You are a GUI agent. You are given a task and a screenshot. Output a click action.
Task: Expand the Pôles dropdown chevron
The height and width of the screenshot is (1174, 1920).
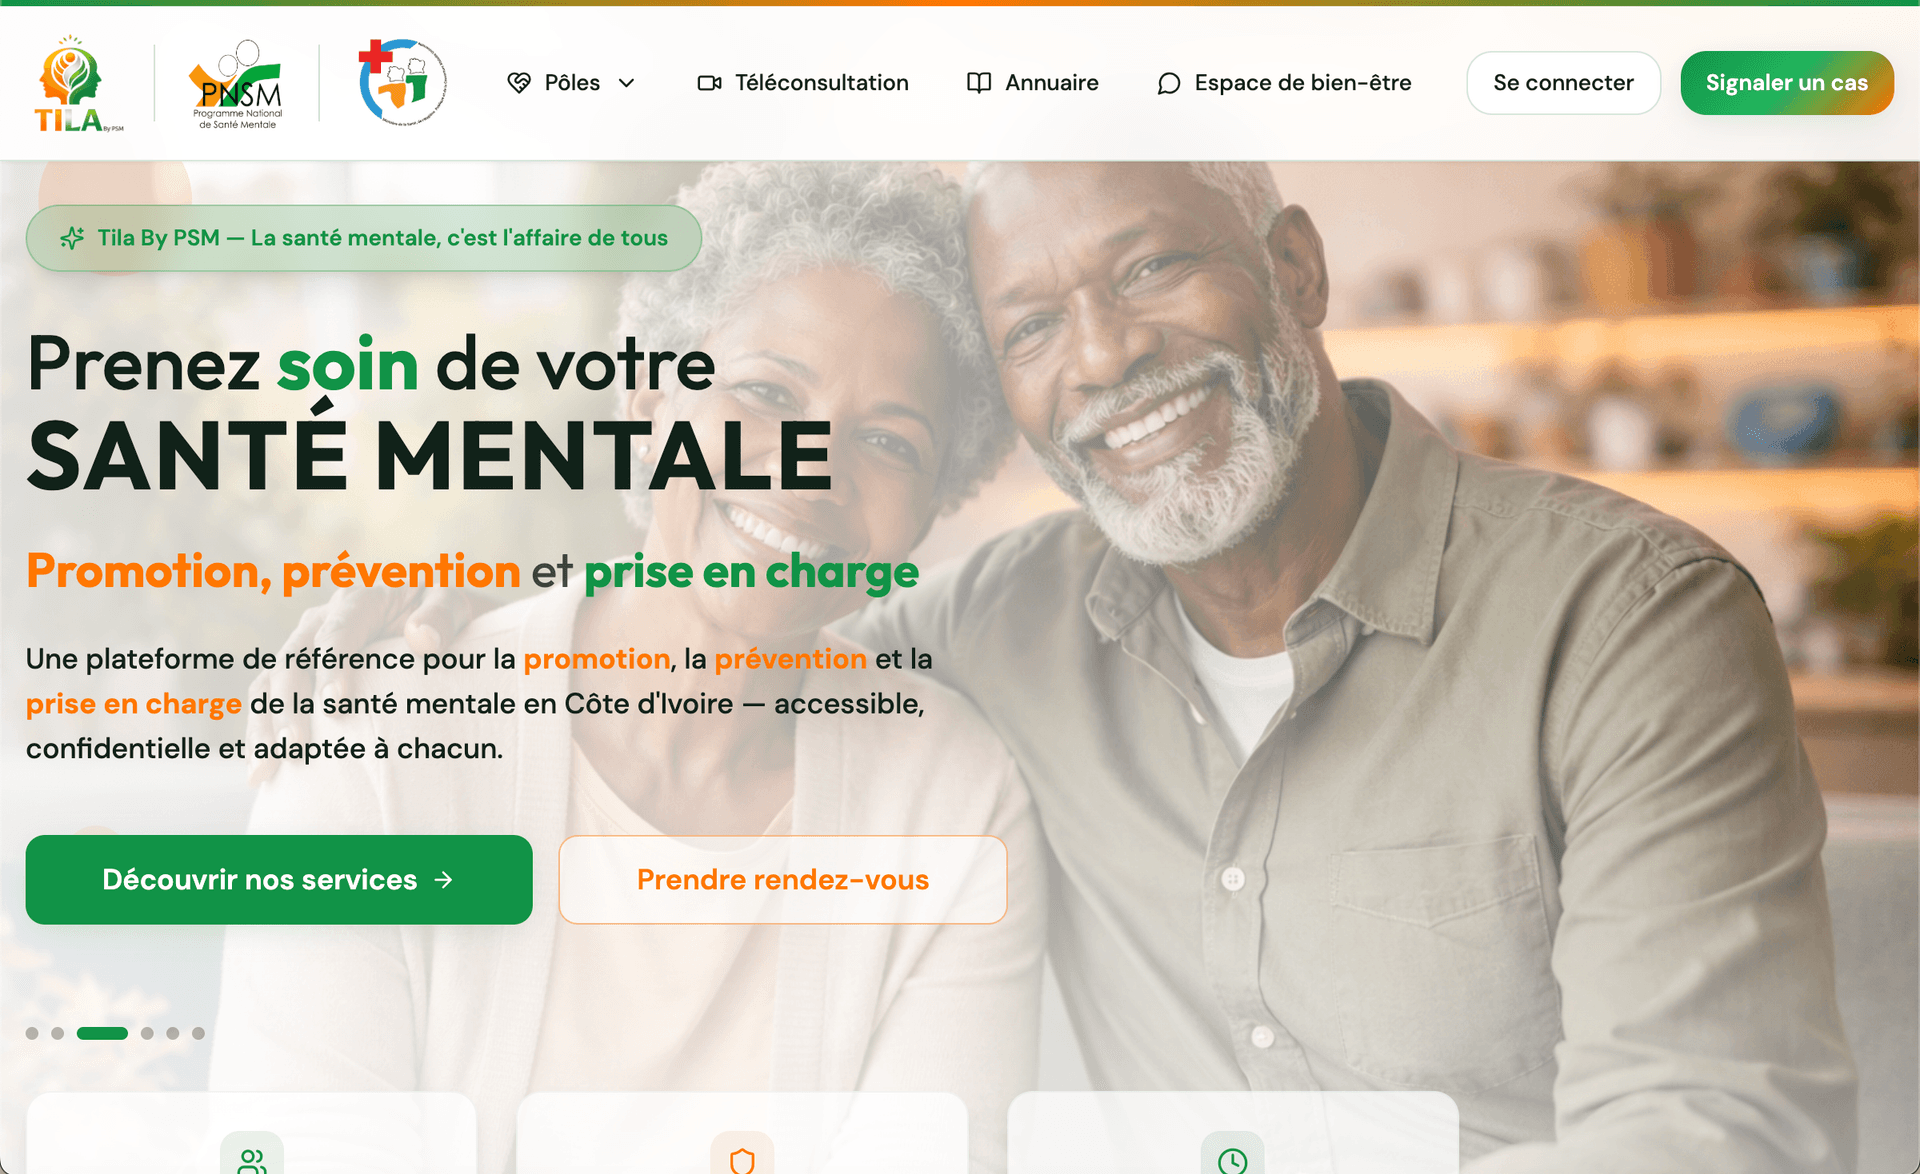click(x=627, y=83)
